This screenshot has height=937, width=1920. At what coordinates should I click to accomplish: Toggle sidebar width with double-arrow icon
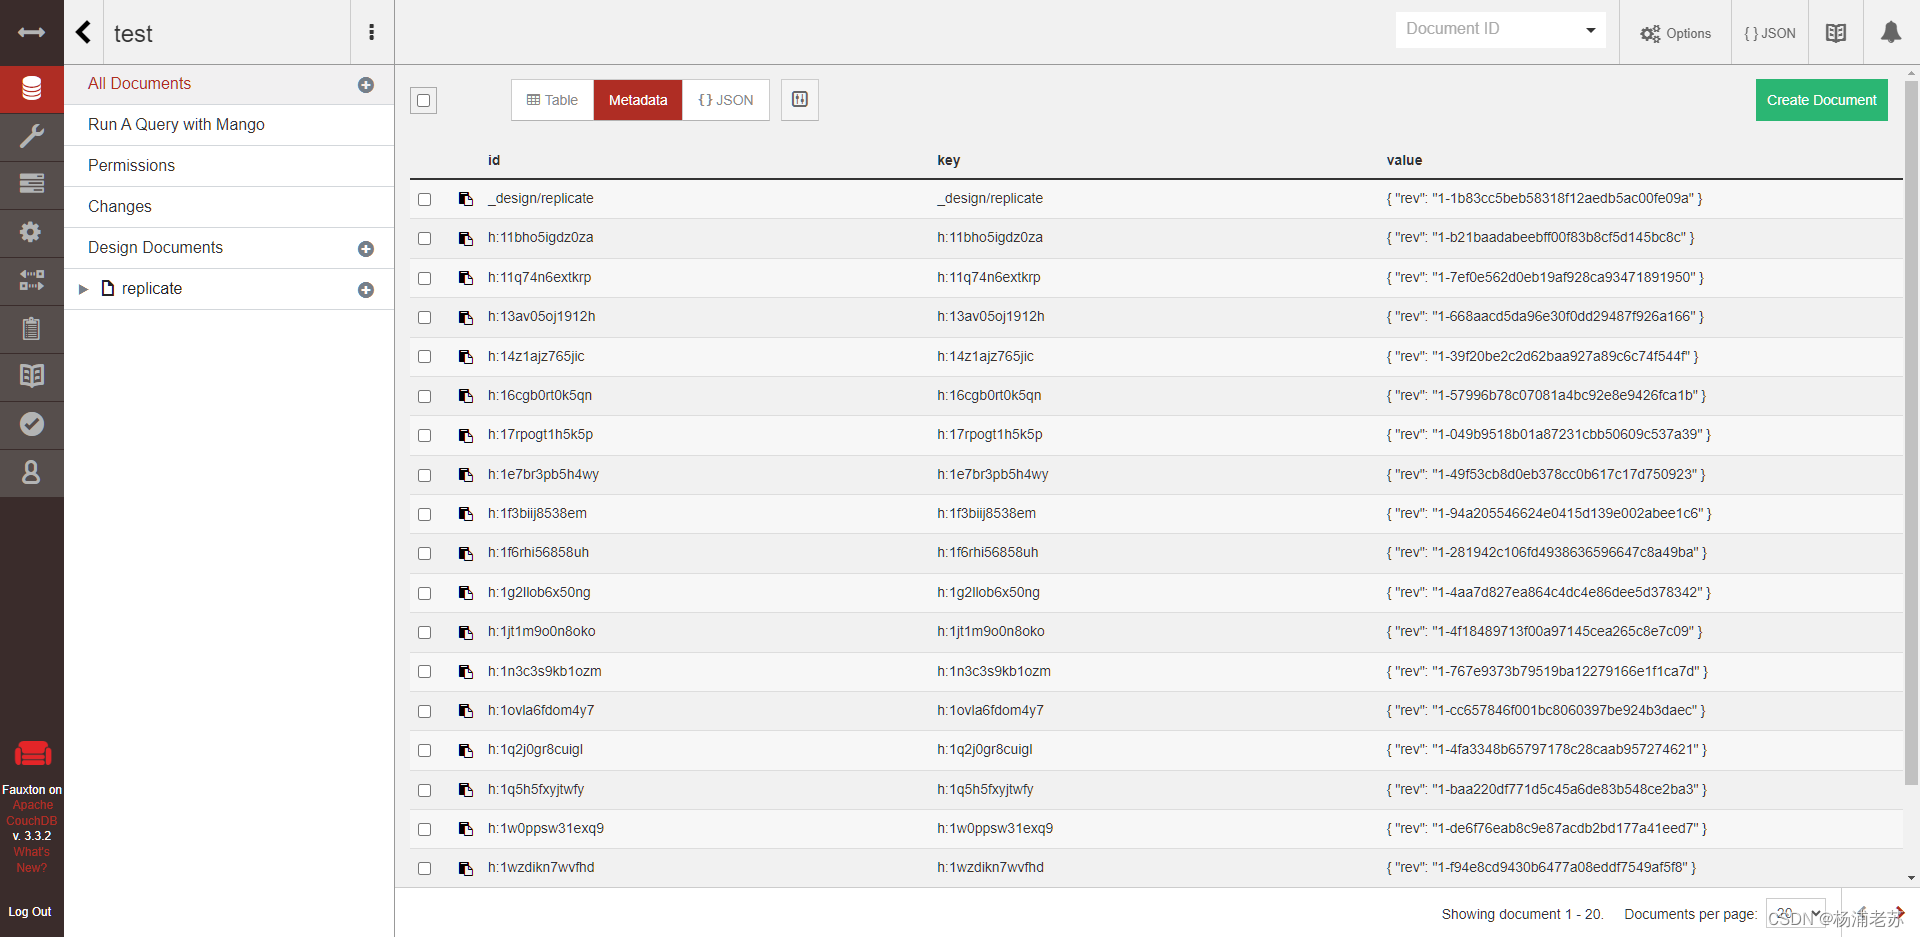(31, 32)
